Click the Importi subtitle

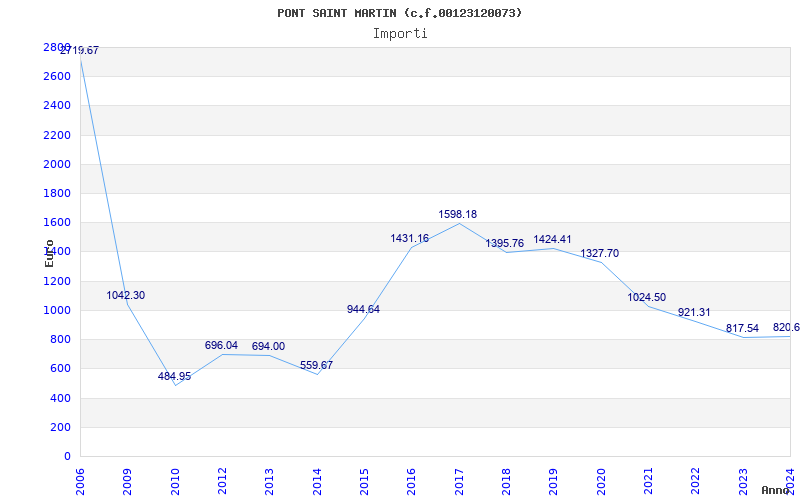[400, 33]
